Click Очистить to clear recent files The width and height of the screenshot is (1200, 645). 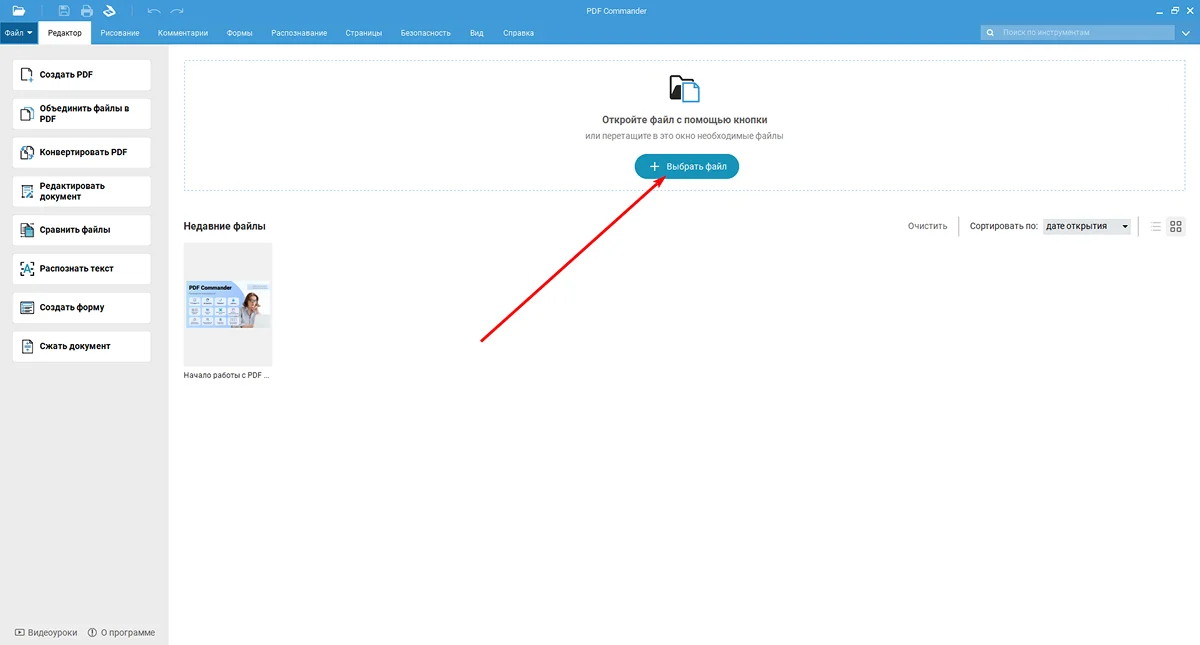(927, 227)
